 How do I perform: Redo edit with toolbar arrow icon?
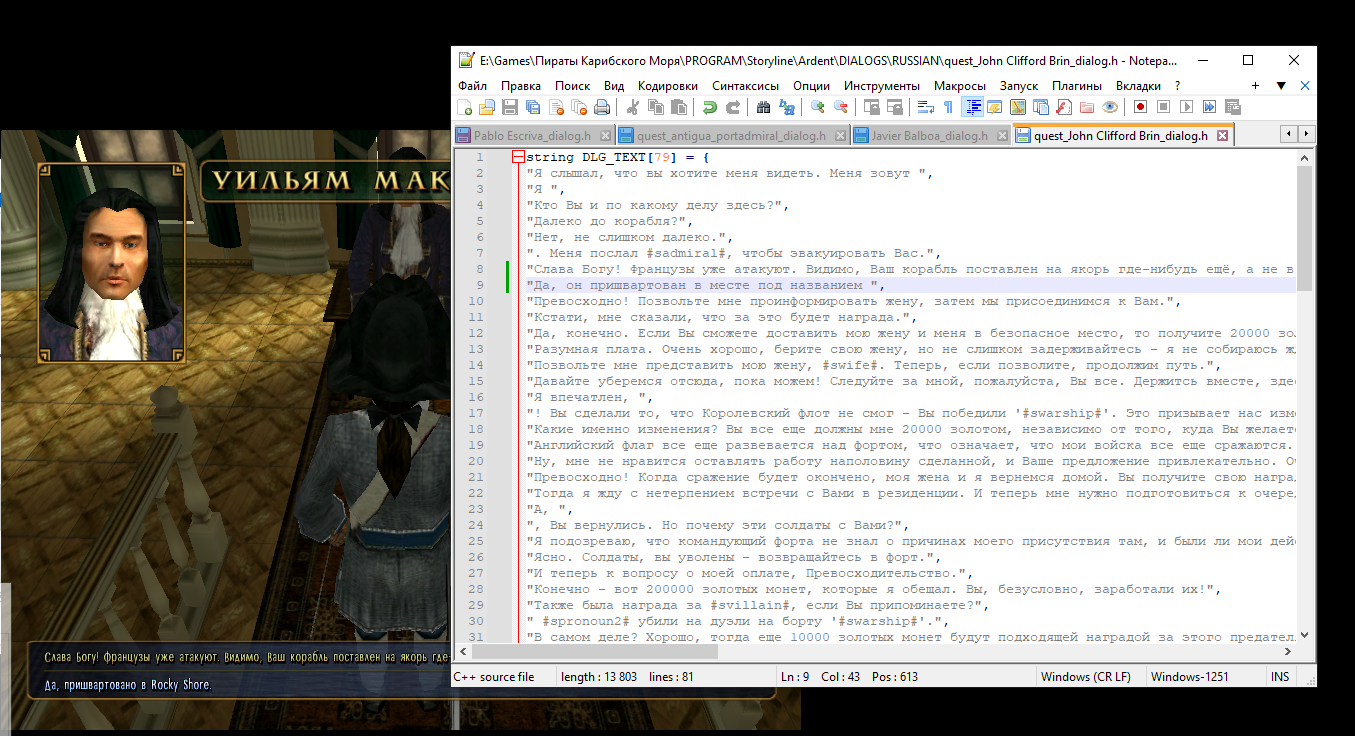click(x=734, y=107)
